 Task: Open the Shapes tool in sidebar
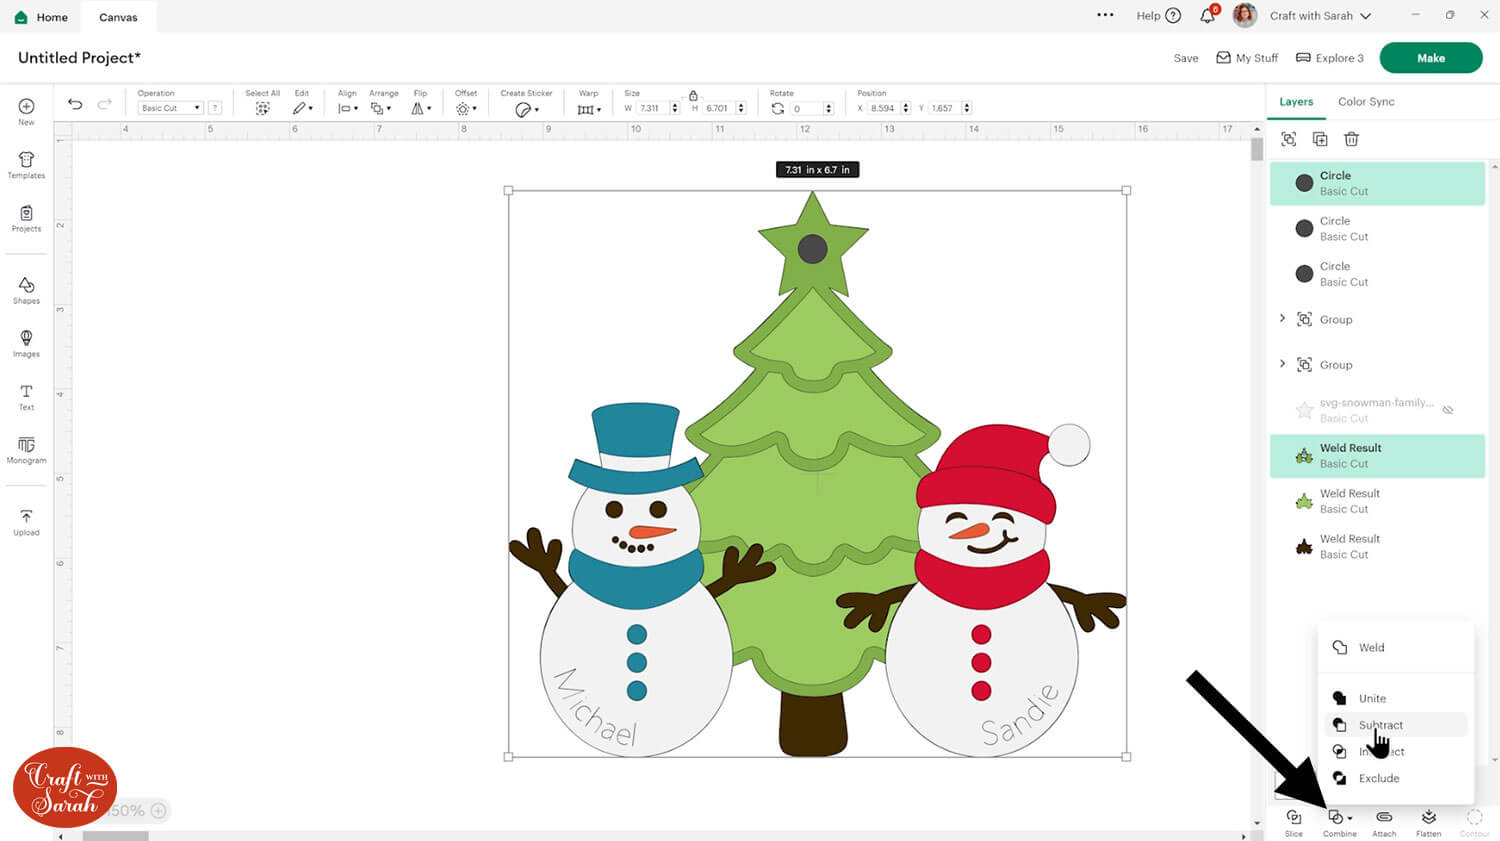click(26, 290)
